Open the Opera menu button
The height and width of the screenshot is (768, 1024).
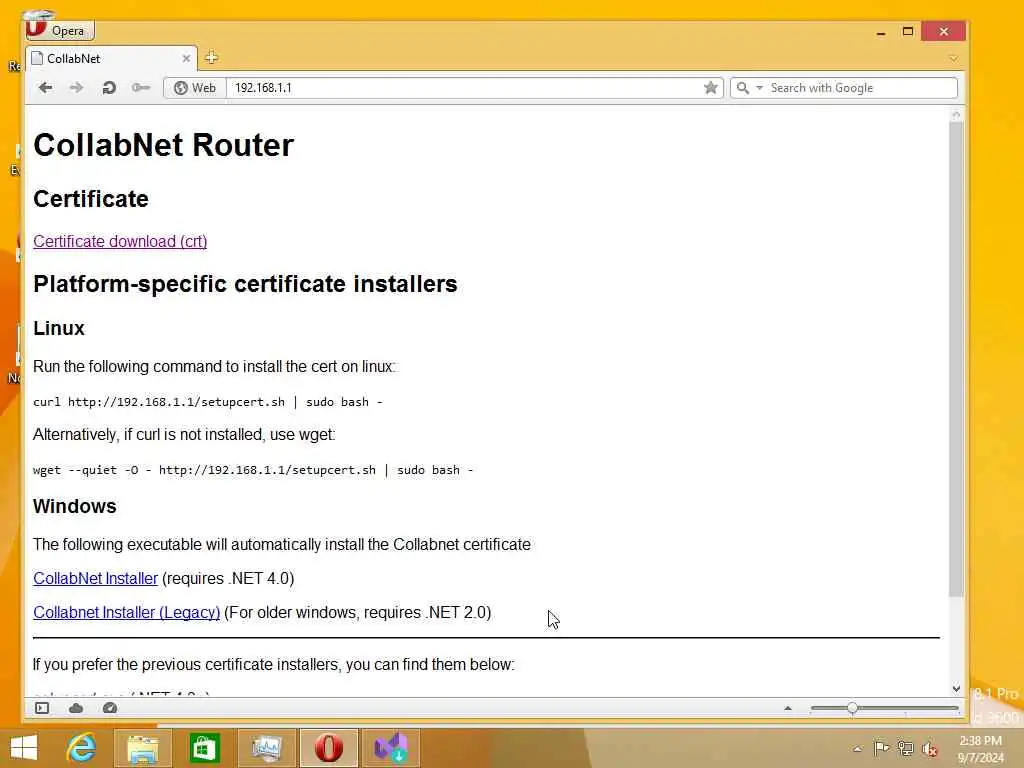[x=60, y=30]
